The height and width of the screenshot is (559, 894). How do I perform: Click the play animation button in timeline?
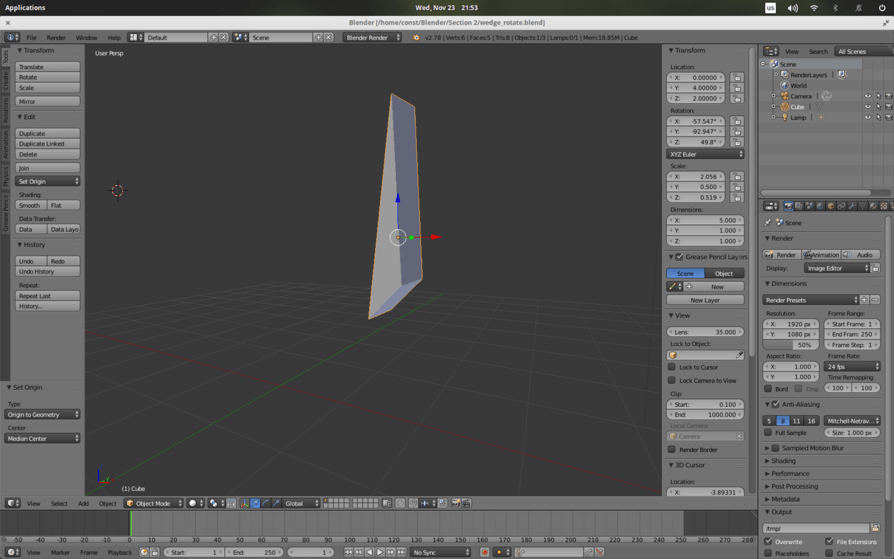pos(380,552)
